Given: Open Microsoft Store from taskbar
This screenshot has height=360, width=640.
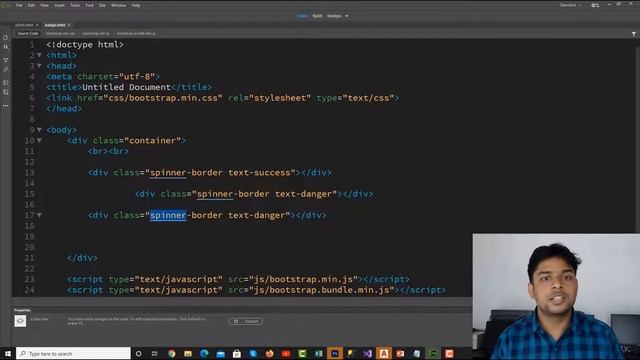Looking at the screenshot, I should [x=237, y=353].
